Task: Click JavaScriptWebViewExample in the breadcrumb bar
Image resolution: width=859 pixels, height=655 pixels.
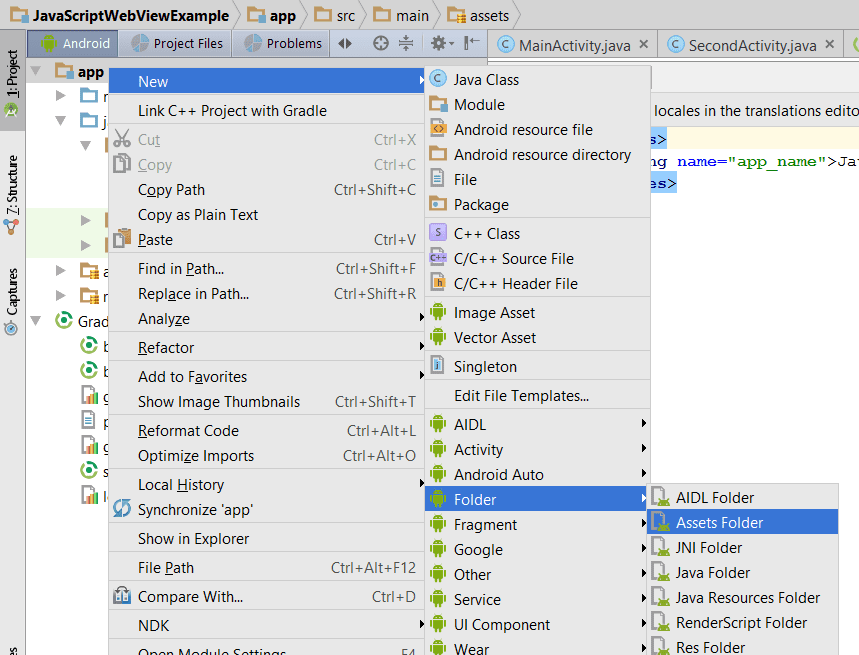Action: point(121,15)
